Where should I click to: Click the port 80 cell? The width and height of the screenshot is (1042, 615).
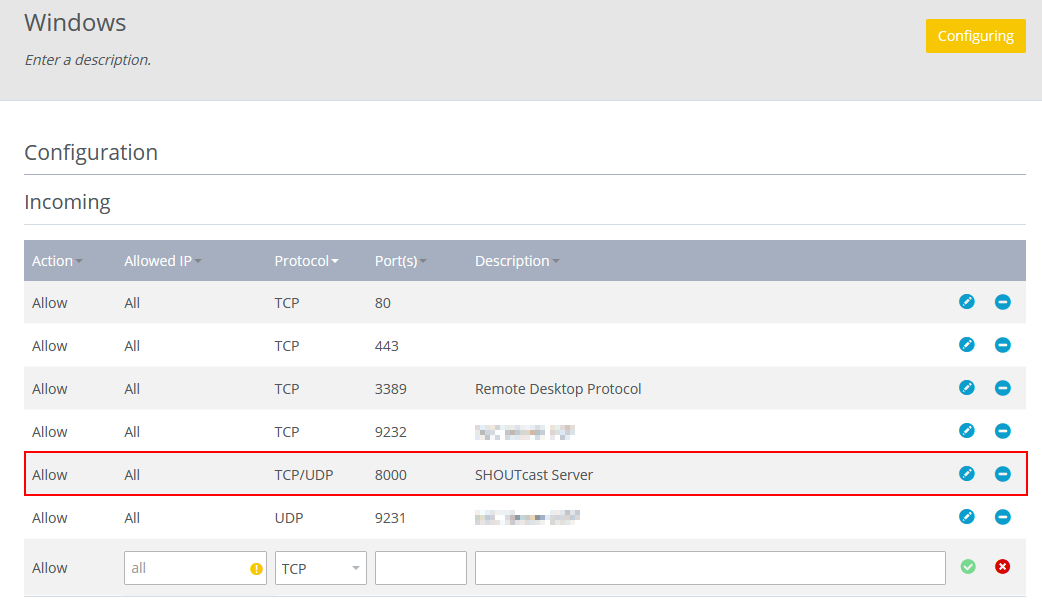pos(383,303)
